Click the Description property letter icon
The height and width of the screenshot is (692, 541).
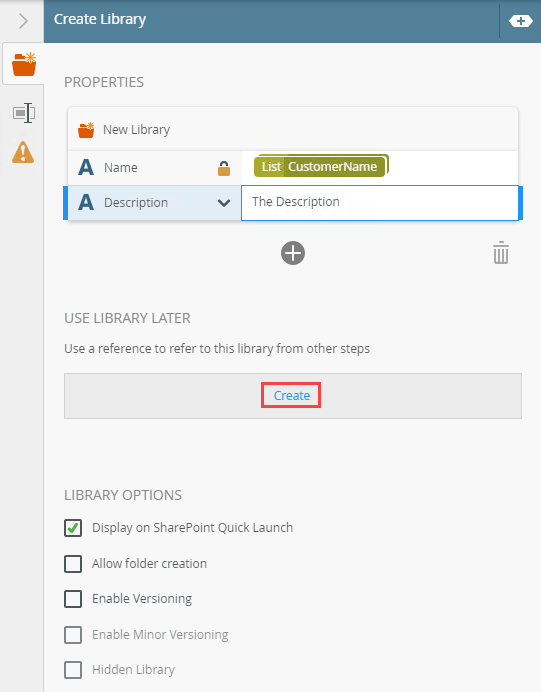click(86, 203)
